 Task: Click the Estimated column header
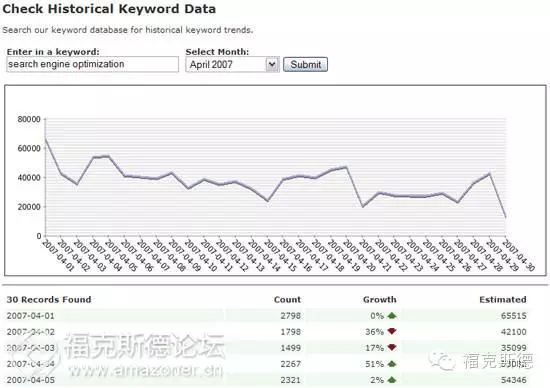503,300
